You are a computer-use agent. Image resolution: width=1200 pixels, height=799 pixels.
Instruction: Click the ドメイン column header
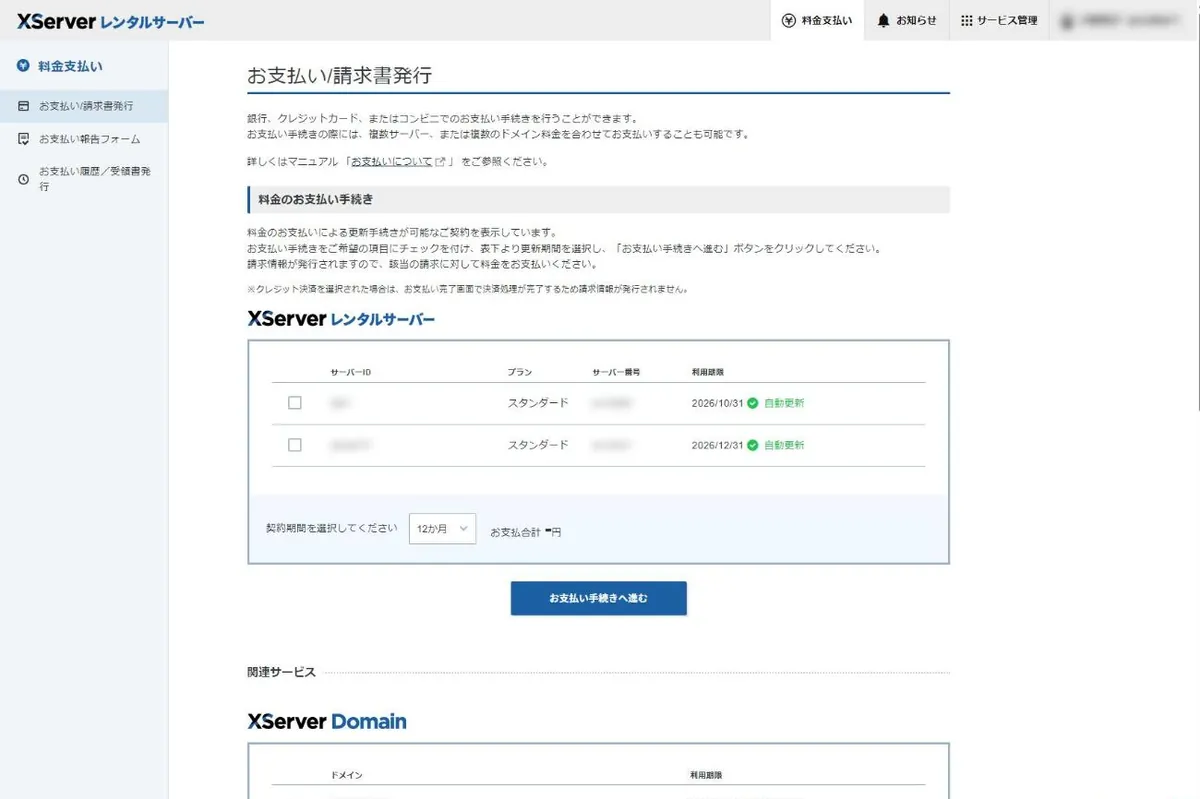click(345, 775)
